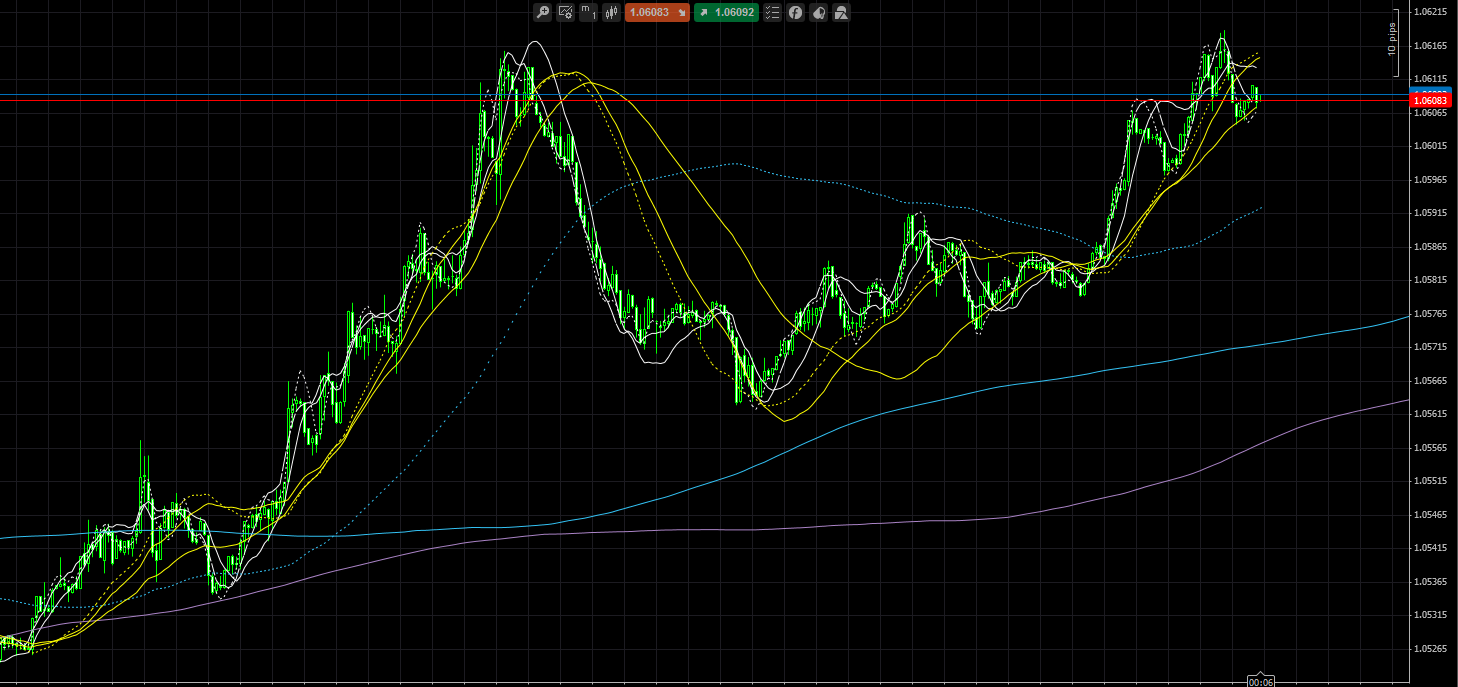The image size is (1458, 687).
Task: Click the 1.06215 label on price axis
Action: pos(1433,12)
